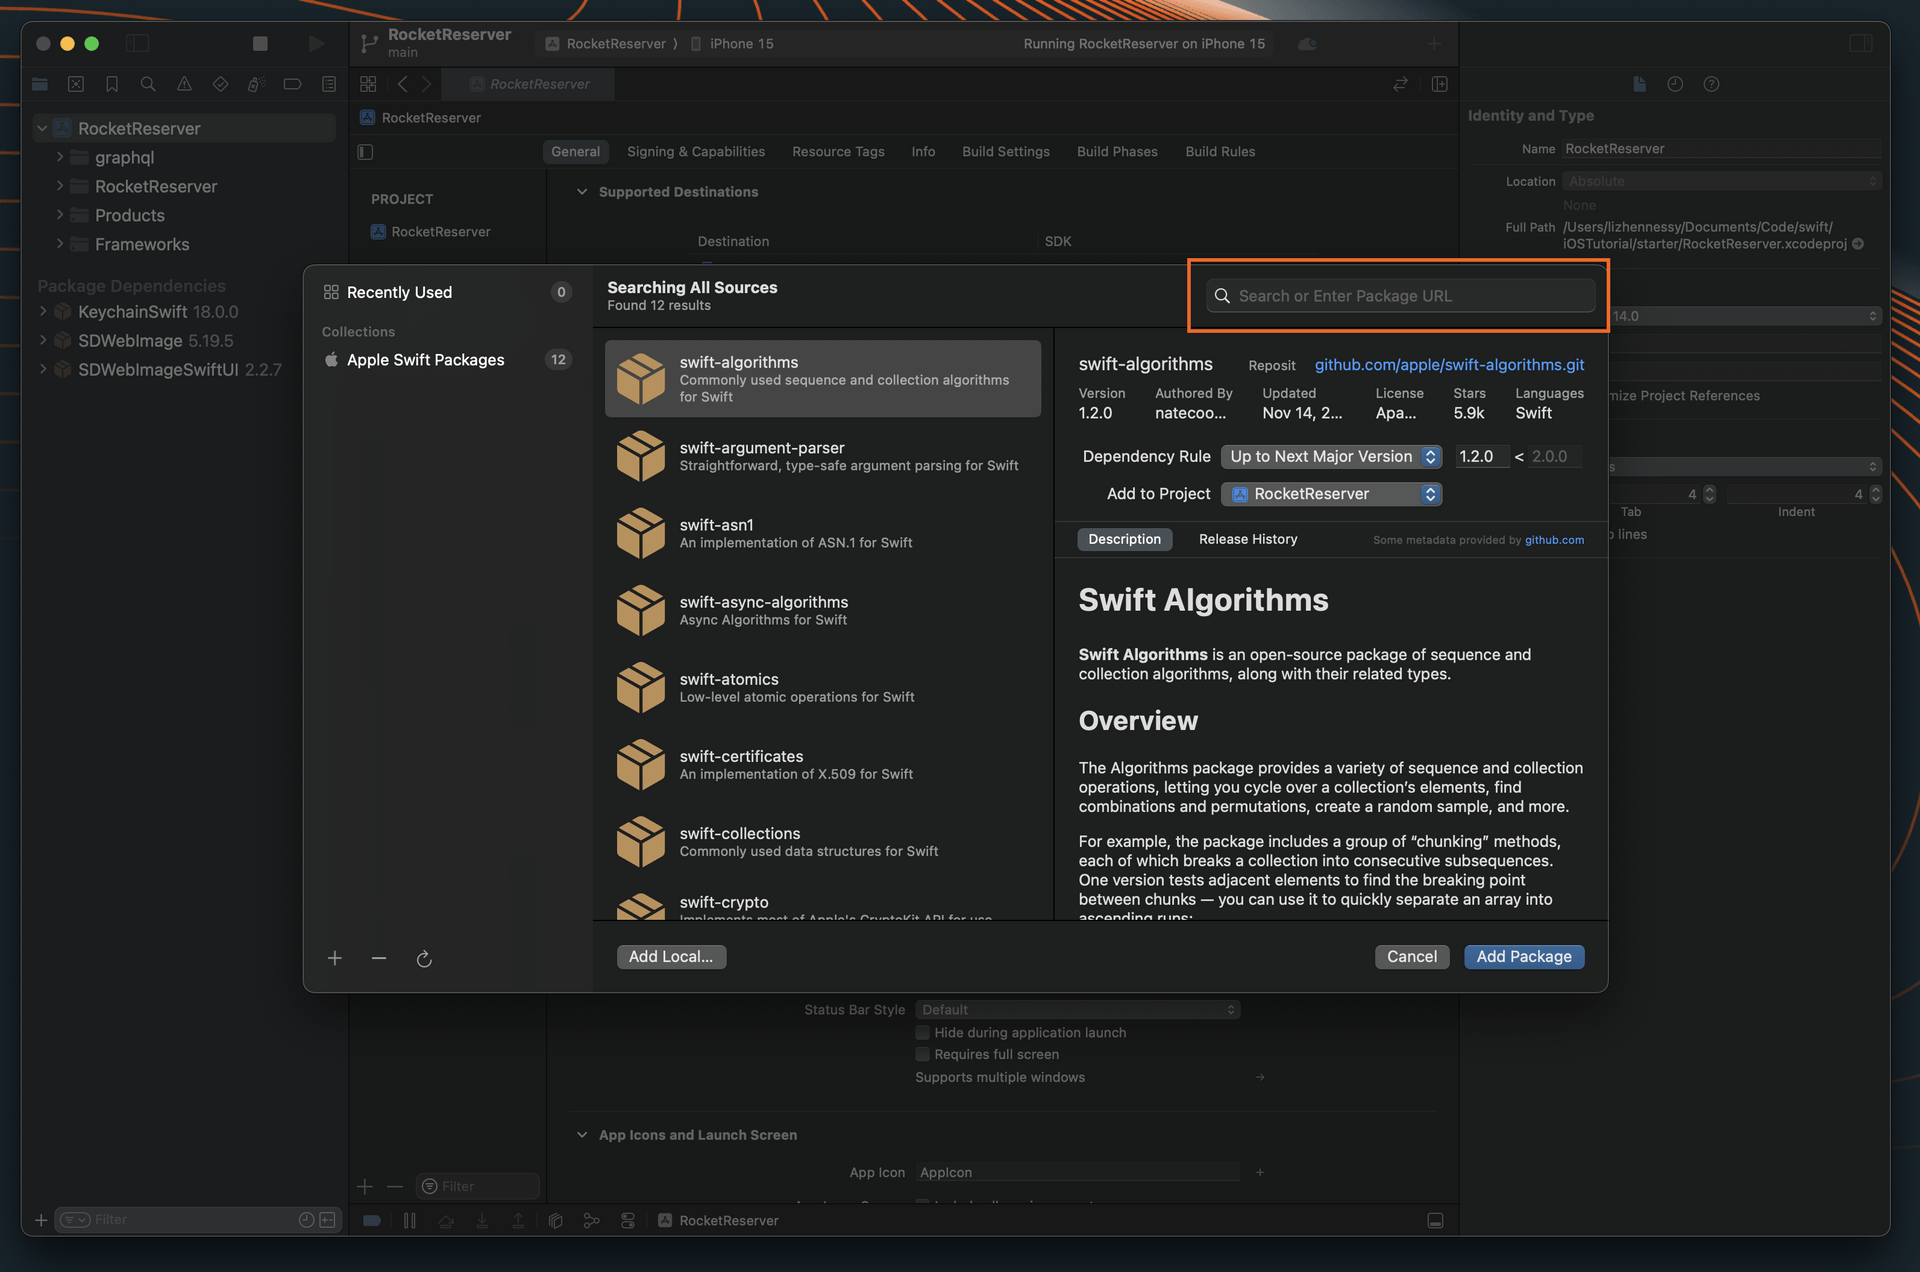Check the Requires full screen checkbox
Screen dimensions: 1920x1272
[922, 1054]
